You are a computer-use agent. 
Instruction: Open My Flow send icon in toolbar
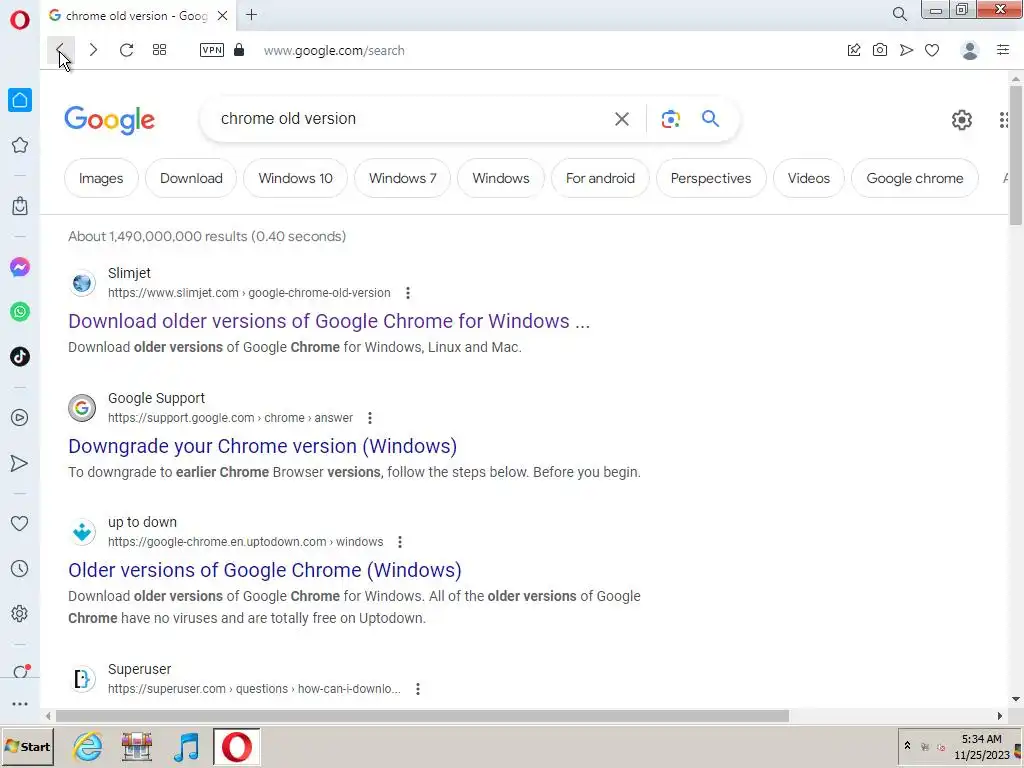[906, 50]
